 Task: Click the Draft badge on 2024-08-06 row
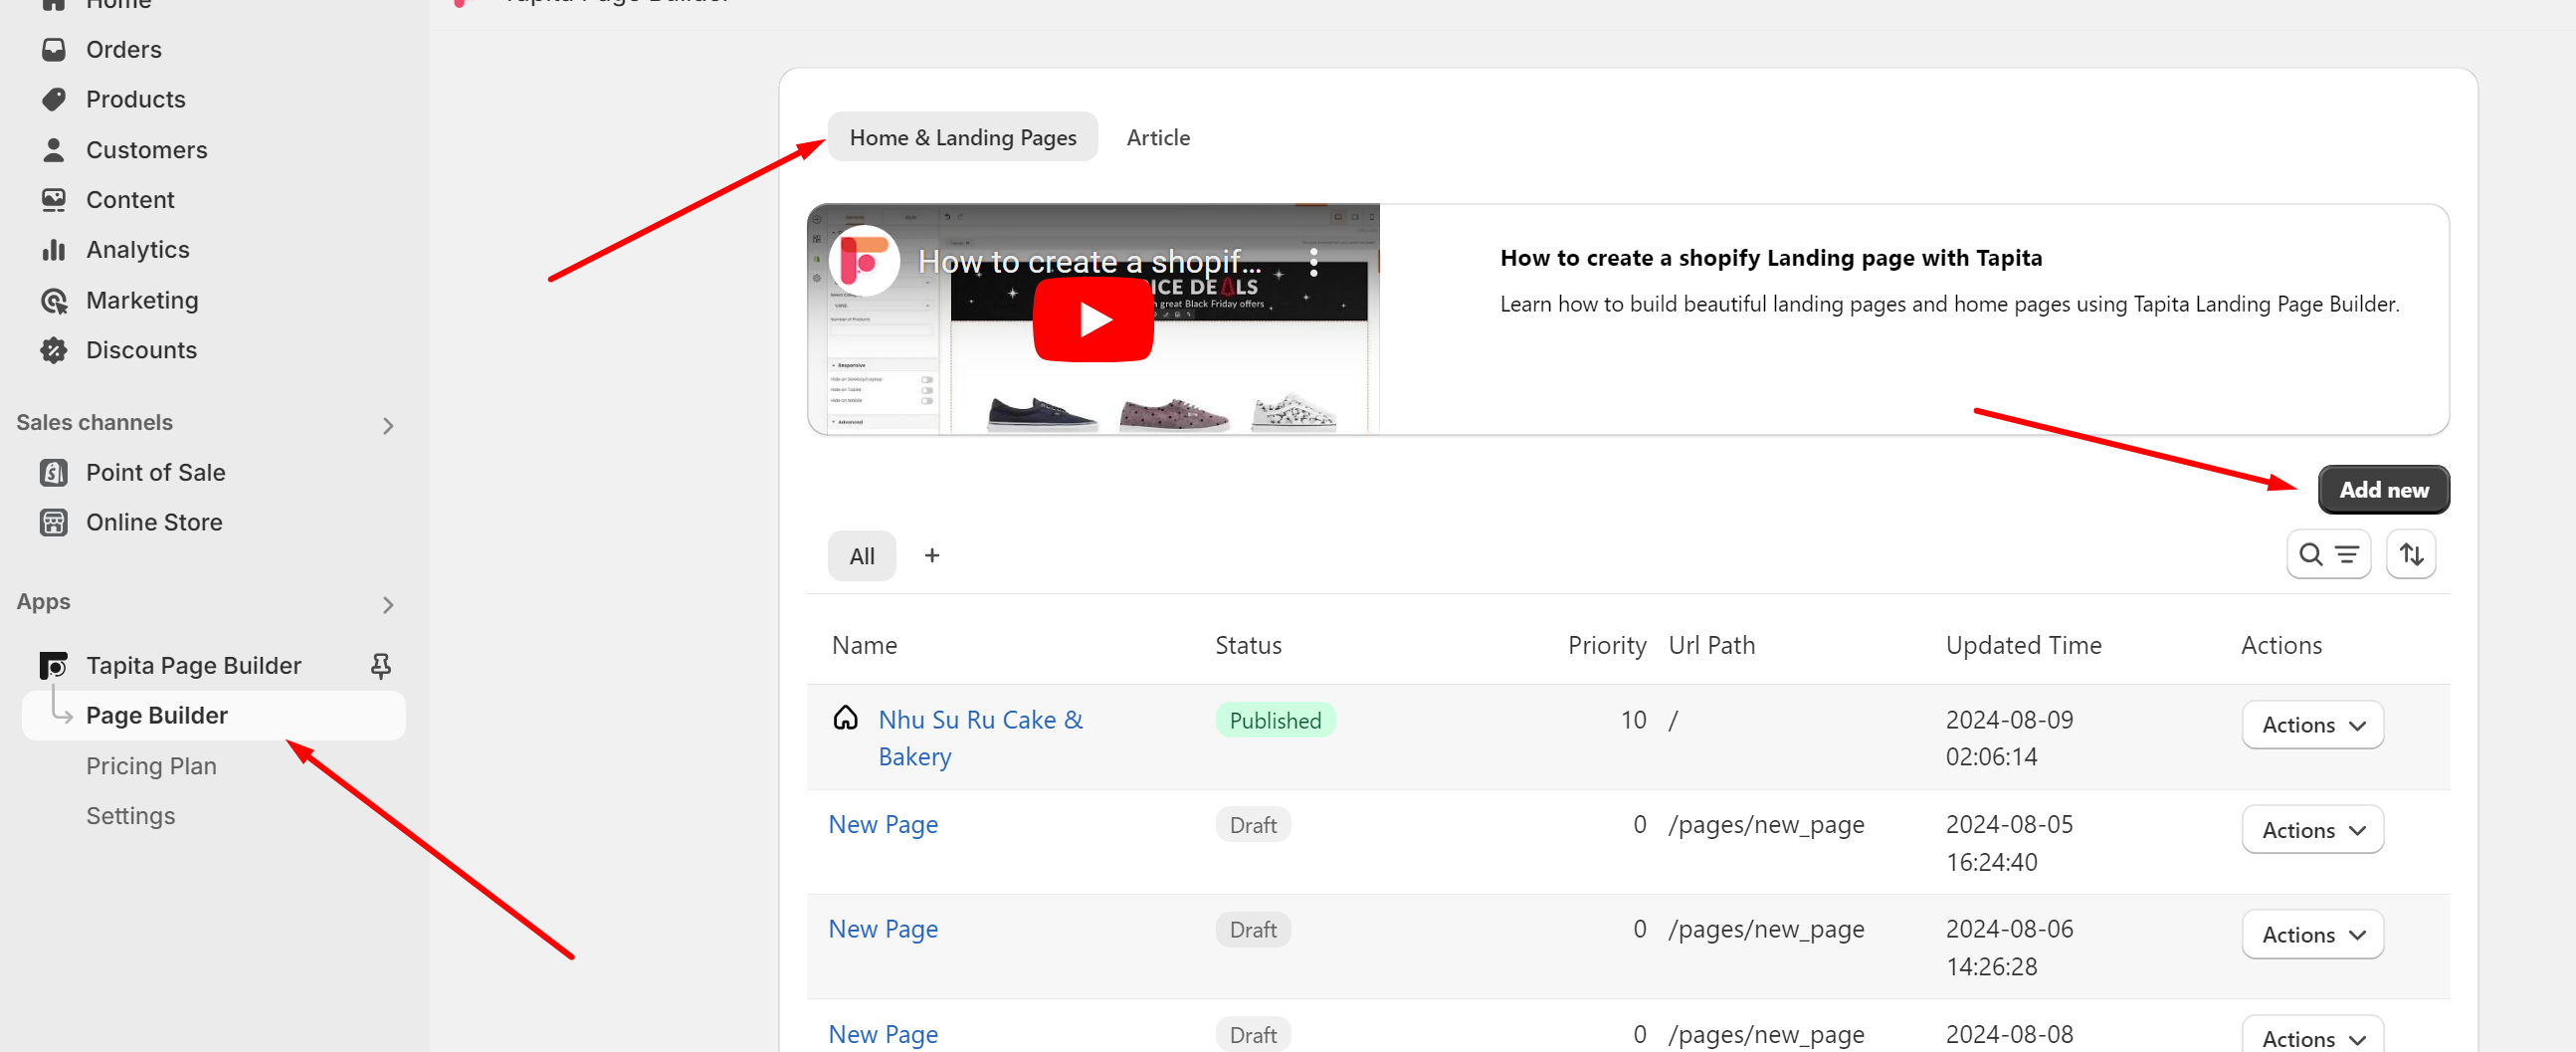pos(1253,929)
